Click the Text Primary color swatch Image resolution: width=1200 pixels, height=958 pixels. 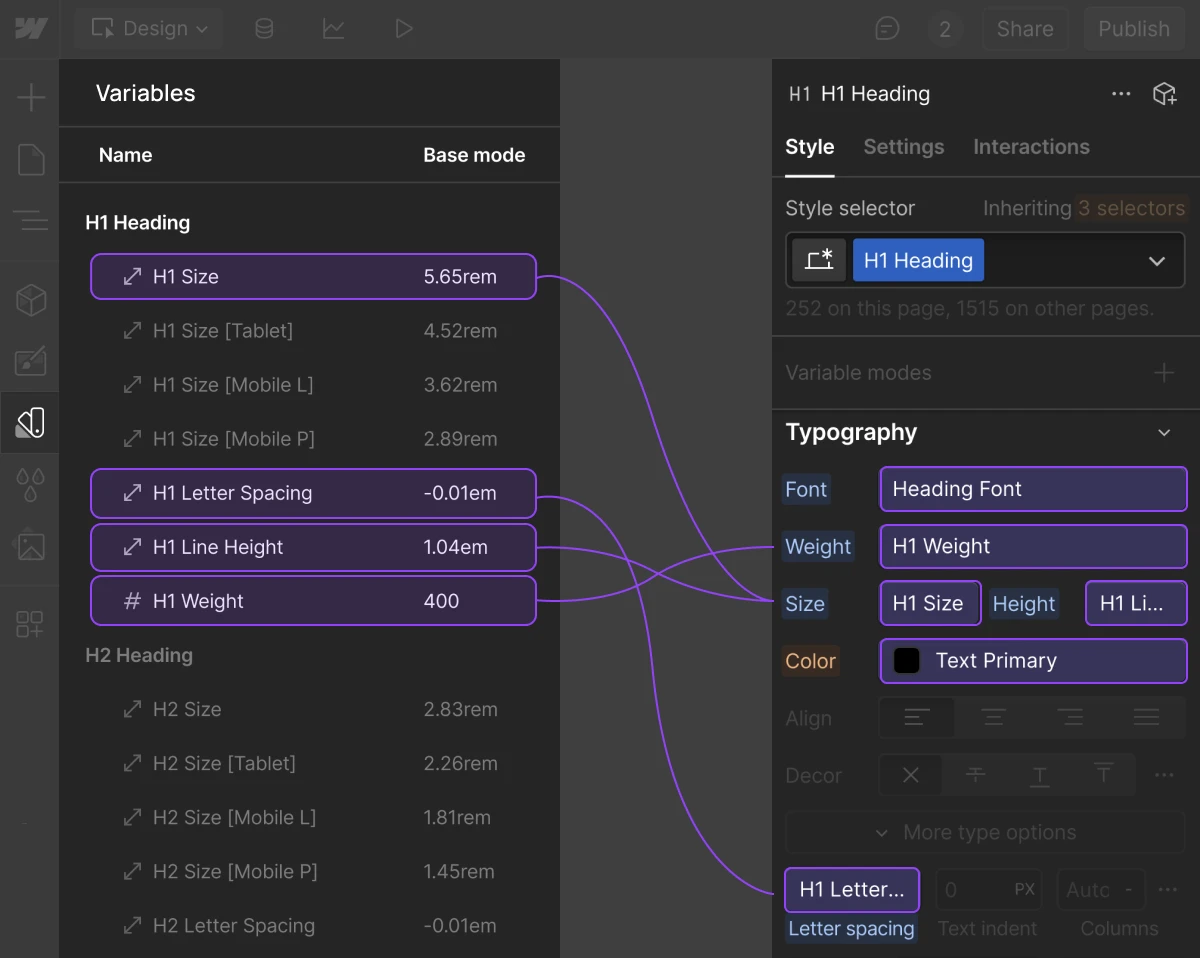pyautogui.click(x=908, y=660)
